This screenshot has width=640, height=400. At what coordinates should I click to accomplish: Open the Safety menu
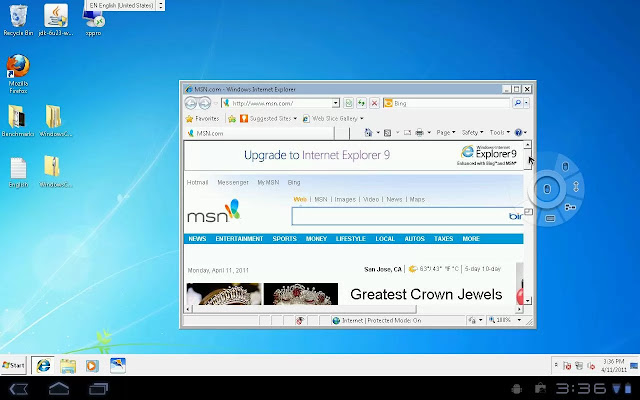tap(472, 133)
